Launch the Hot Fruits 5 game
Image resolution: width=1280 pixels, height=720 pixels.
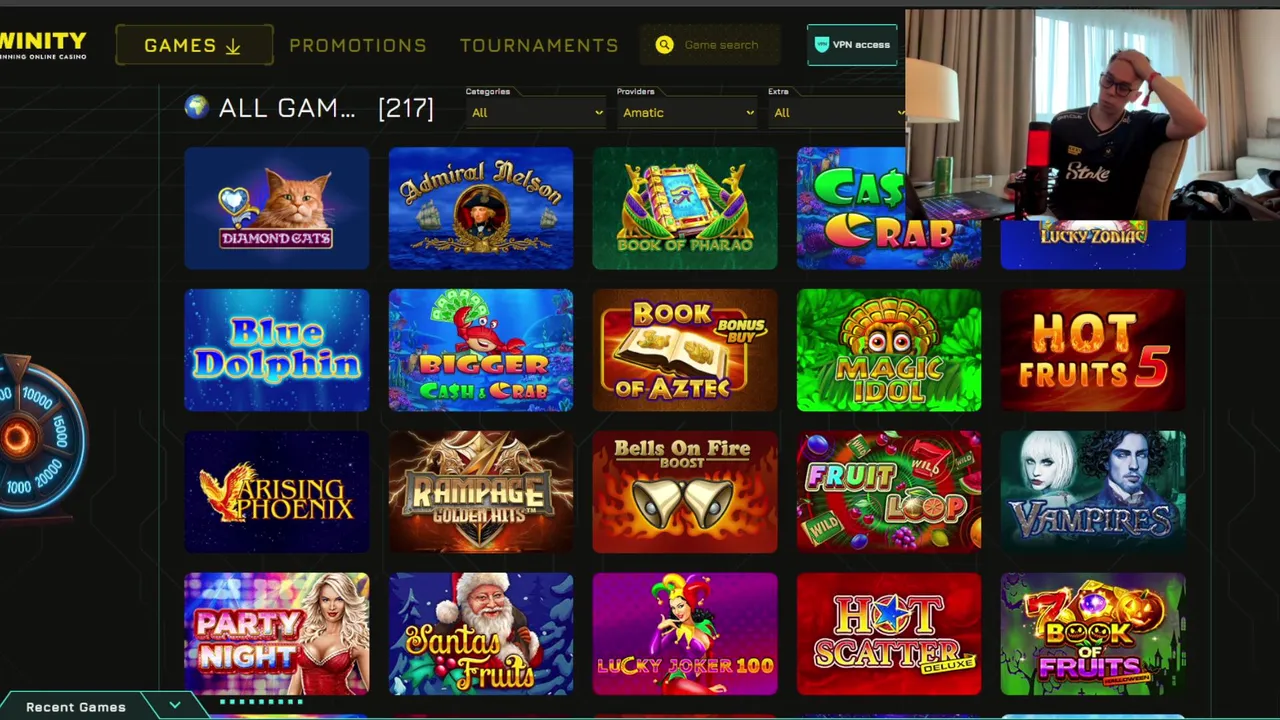click(1093, 350)
